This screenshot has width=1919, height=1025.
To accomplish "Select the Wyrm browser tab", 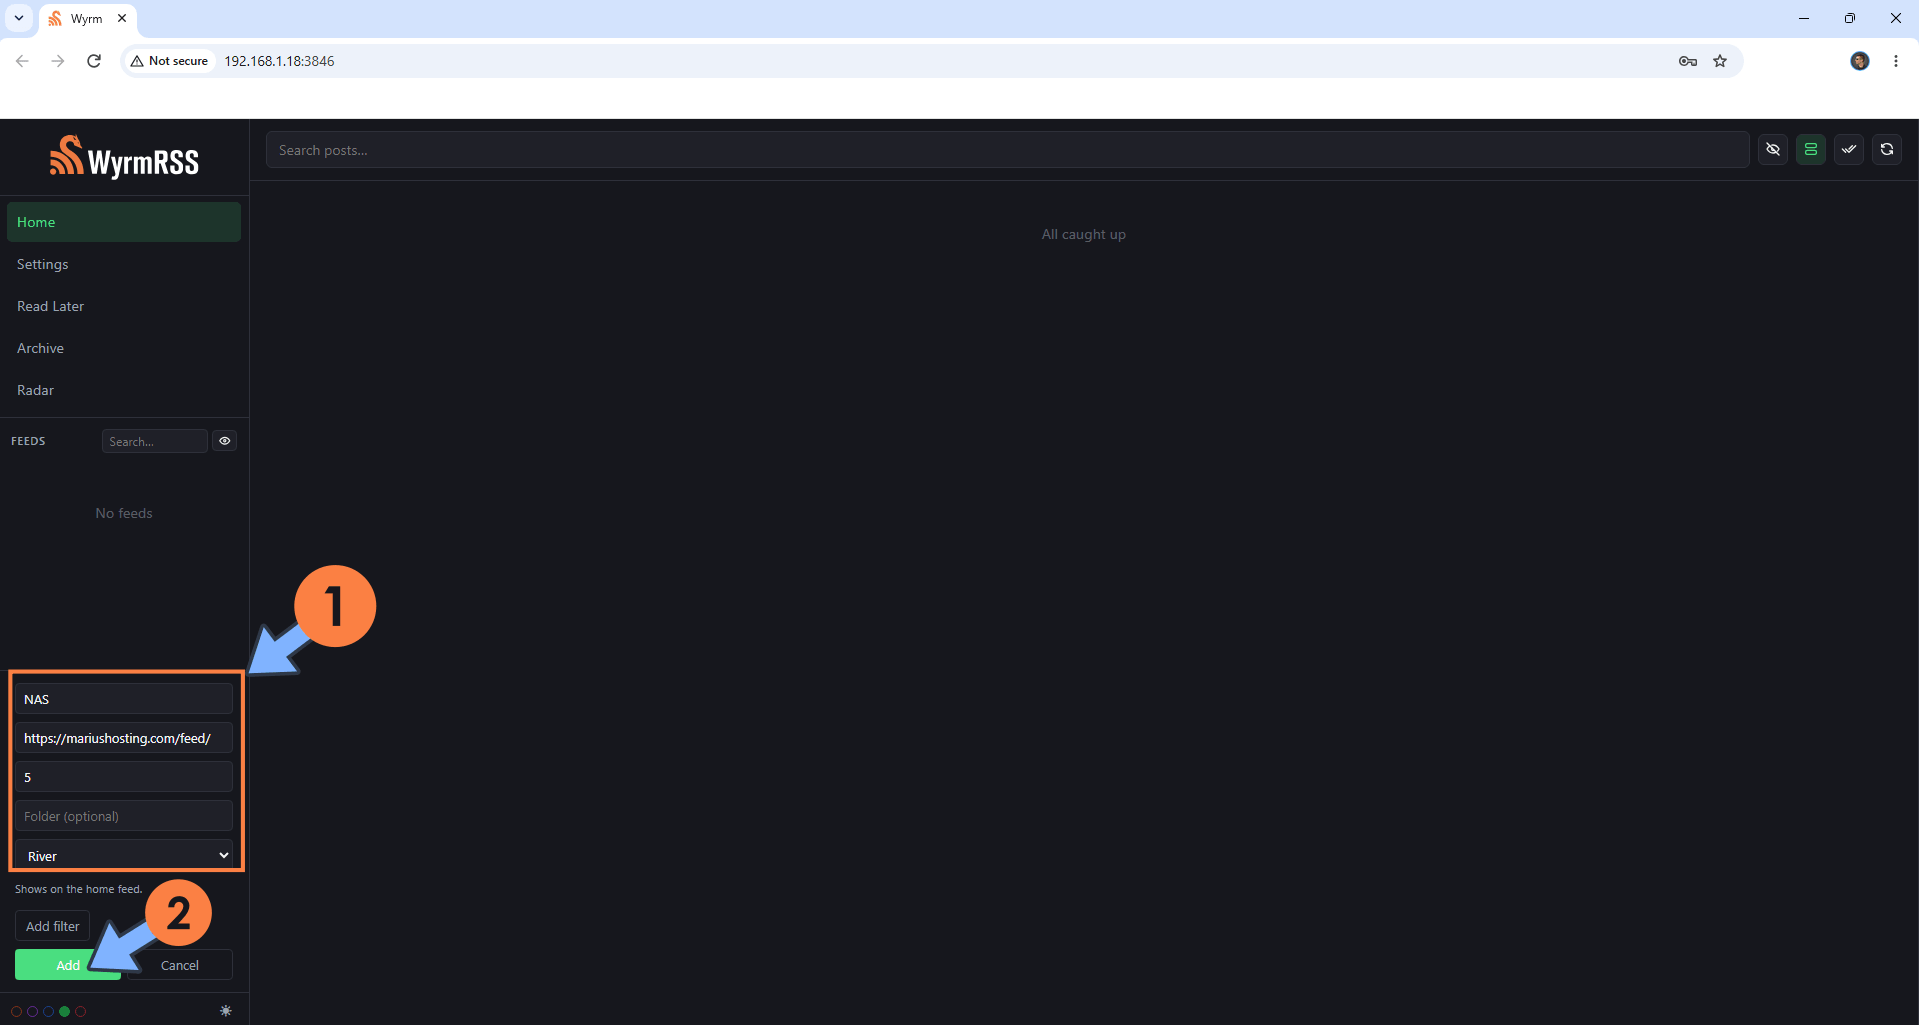I will coord(88,18).
